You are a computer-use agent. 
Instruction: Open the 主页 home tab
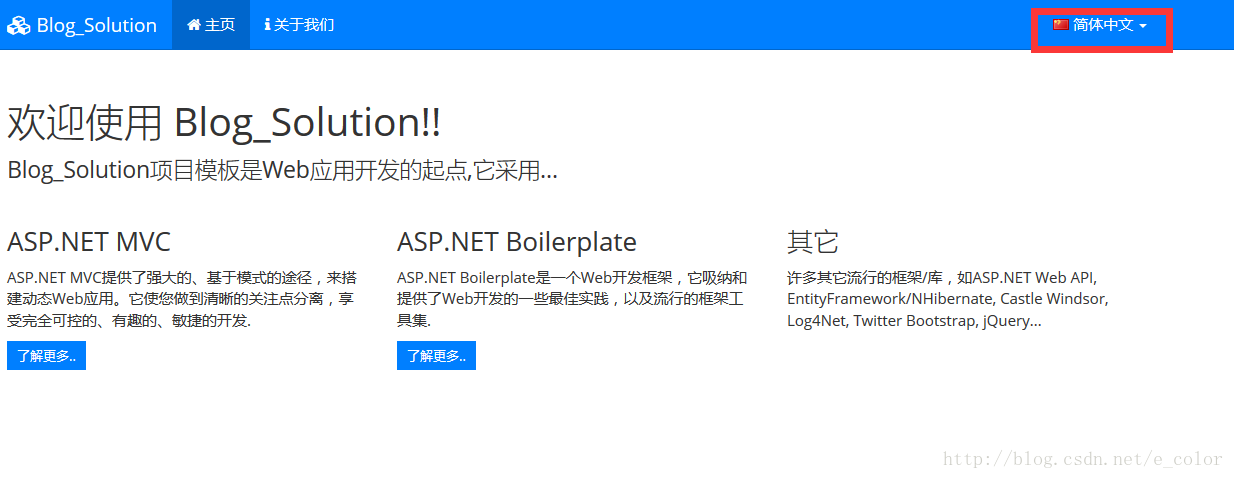click(210, 24)
